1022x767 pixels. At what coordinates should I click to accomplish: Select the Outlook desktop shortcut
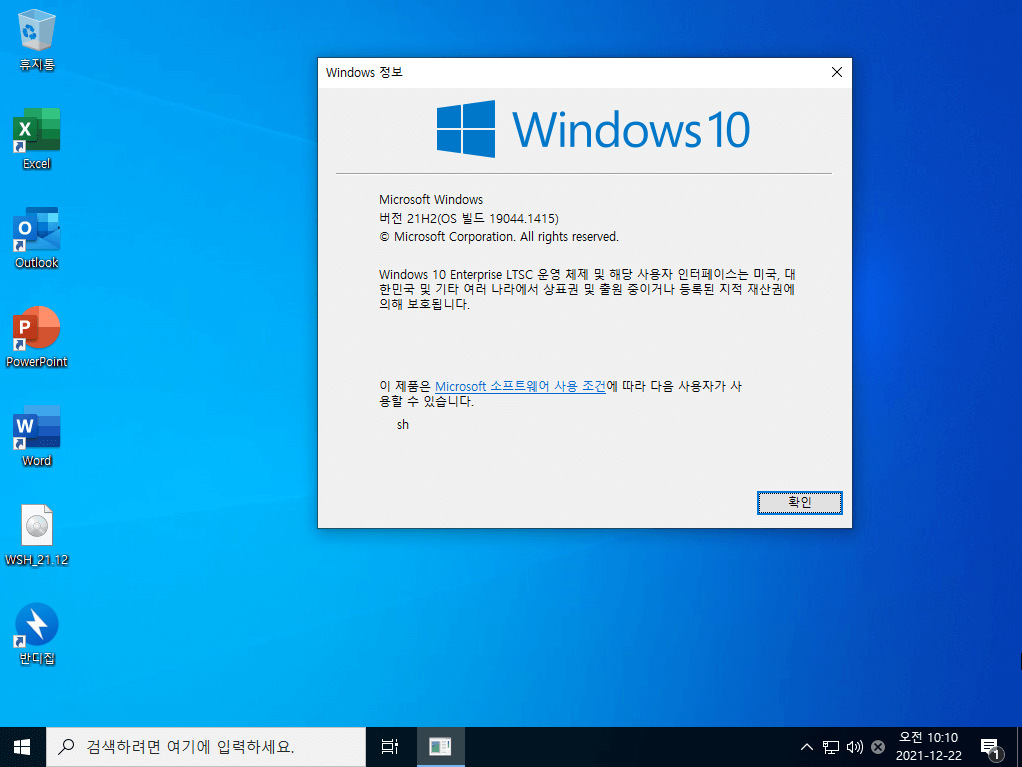pos(36,238)
